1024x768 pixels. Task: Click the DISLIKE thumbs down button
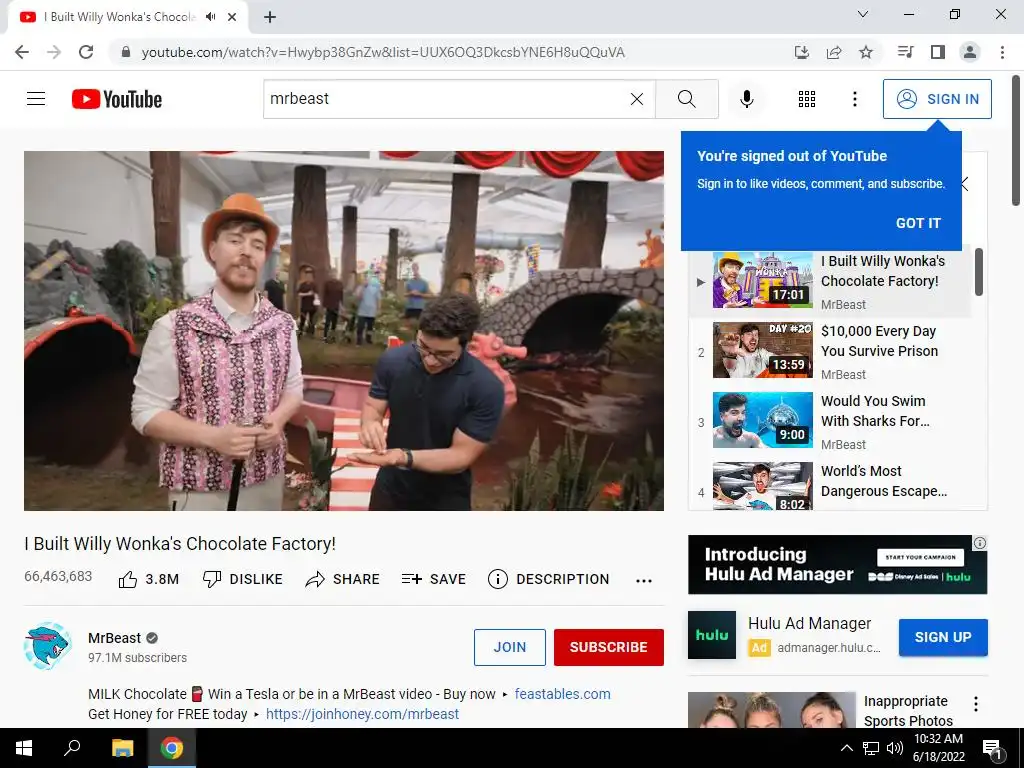tap(242, 579)
